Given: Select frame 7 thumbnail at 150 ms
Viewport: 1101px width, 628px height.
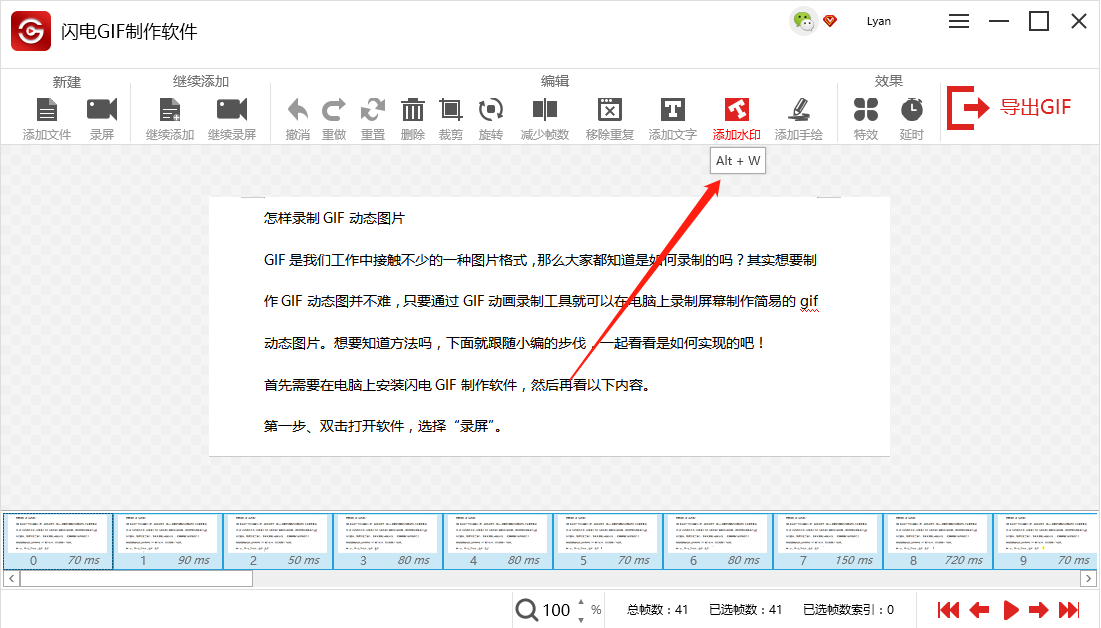Looking at the screenshot, I should point(829,541).
